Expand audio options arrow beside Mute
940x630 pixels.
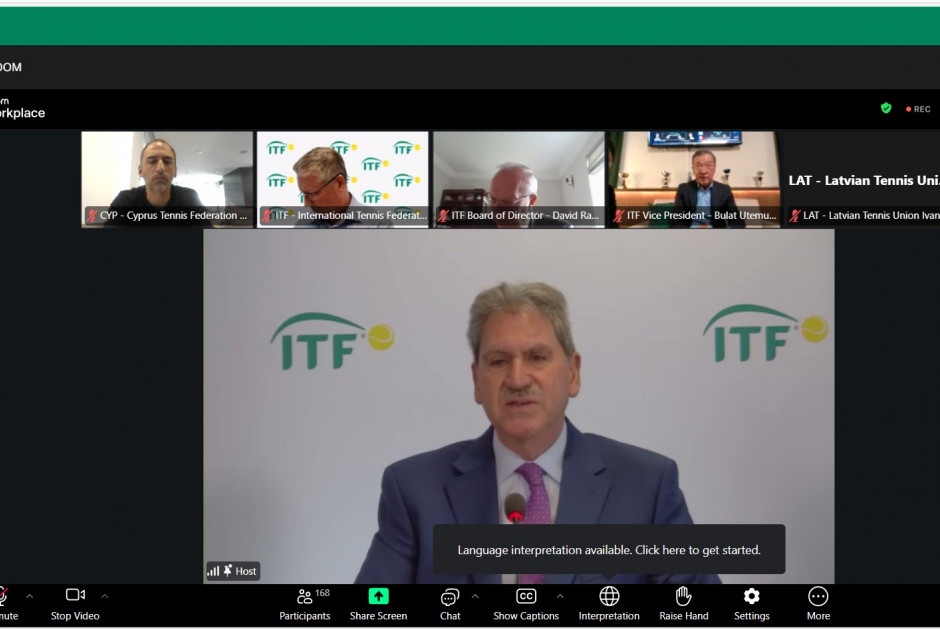(29, 596)
